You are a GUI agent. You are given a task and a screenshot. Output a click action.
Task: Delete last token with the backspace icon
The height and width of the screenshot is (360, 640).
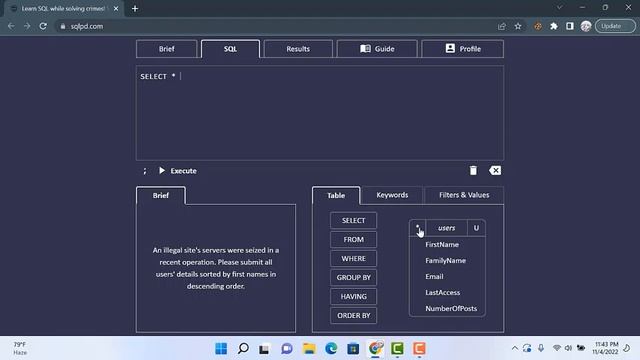pyautogui.click(x=495, y=170)
